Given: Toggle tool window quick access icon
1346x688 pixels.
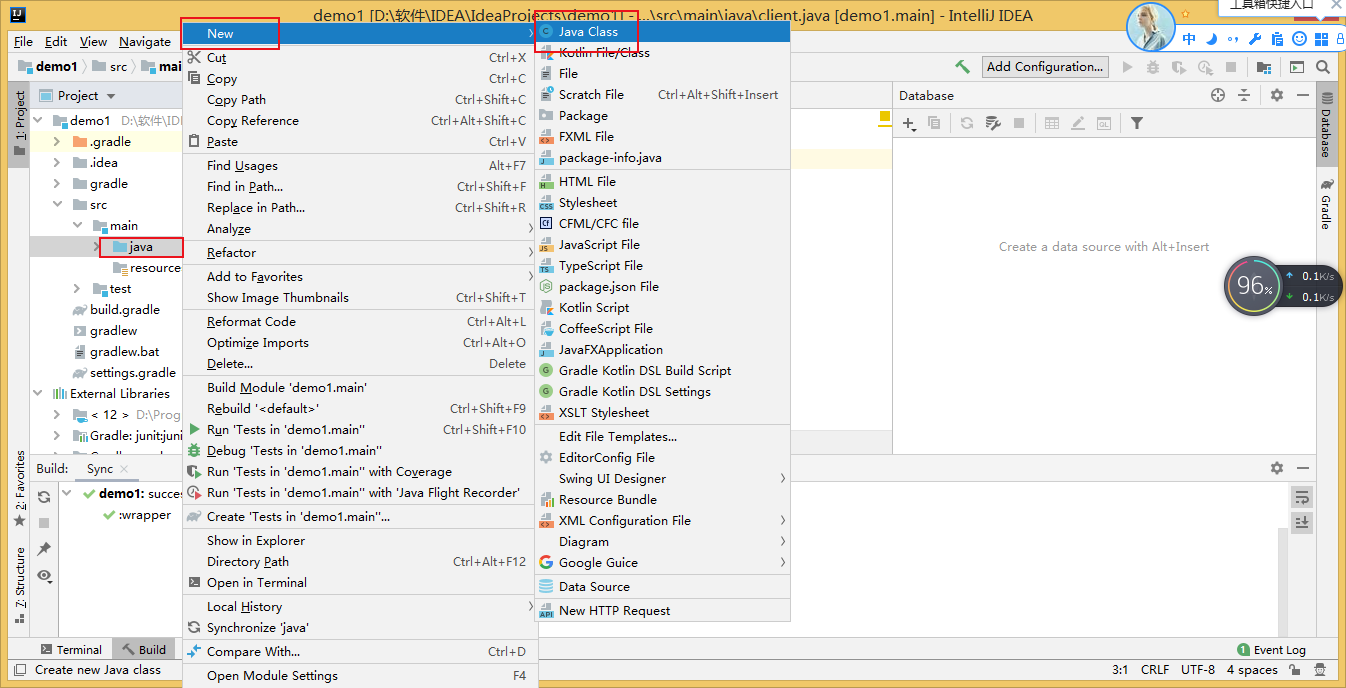Looking at the screenshot, I should [19, 670].
